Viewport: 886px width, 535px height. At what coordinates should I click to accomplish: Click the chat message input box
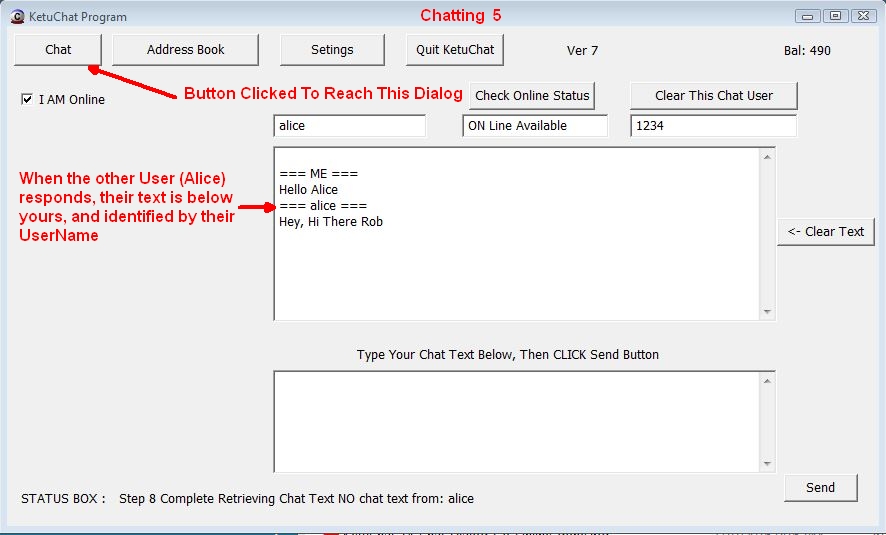click(x=515, y=421)
